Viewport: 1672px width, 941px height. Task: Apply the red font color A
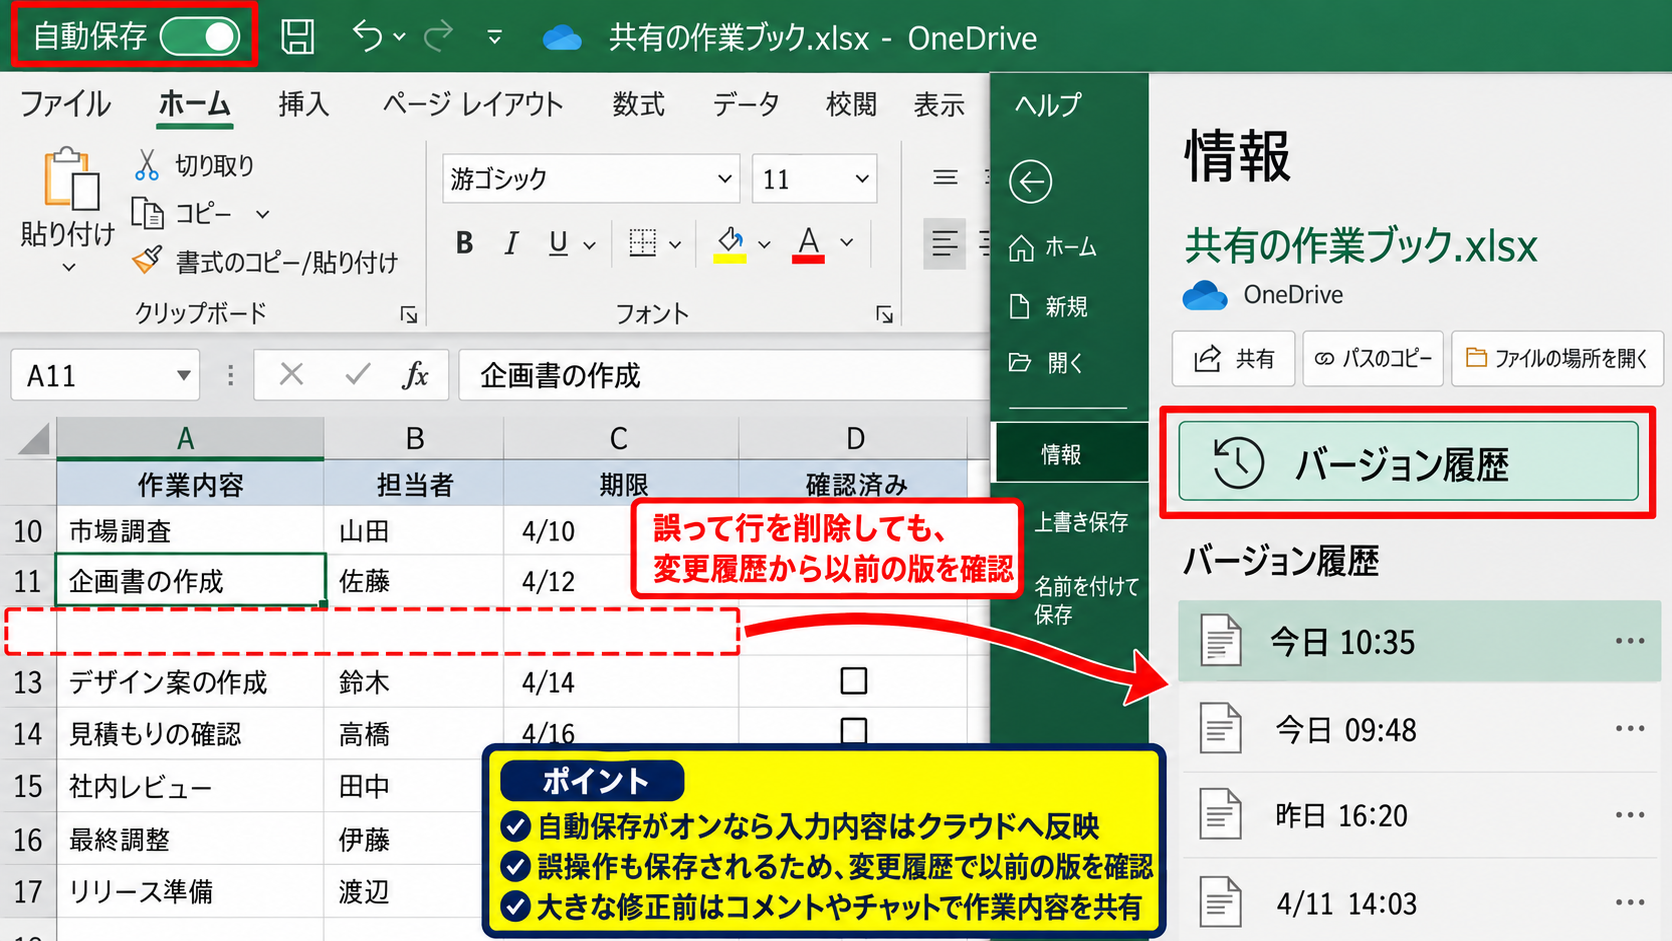[808, 243]
